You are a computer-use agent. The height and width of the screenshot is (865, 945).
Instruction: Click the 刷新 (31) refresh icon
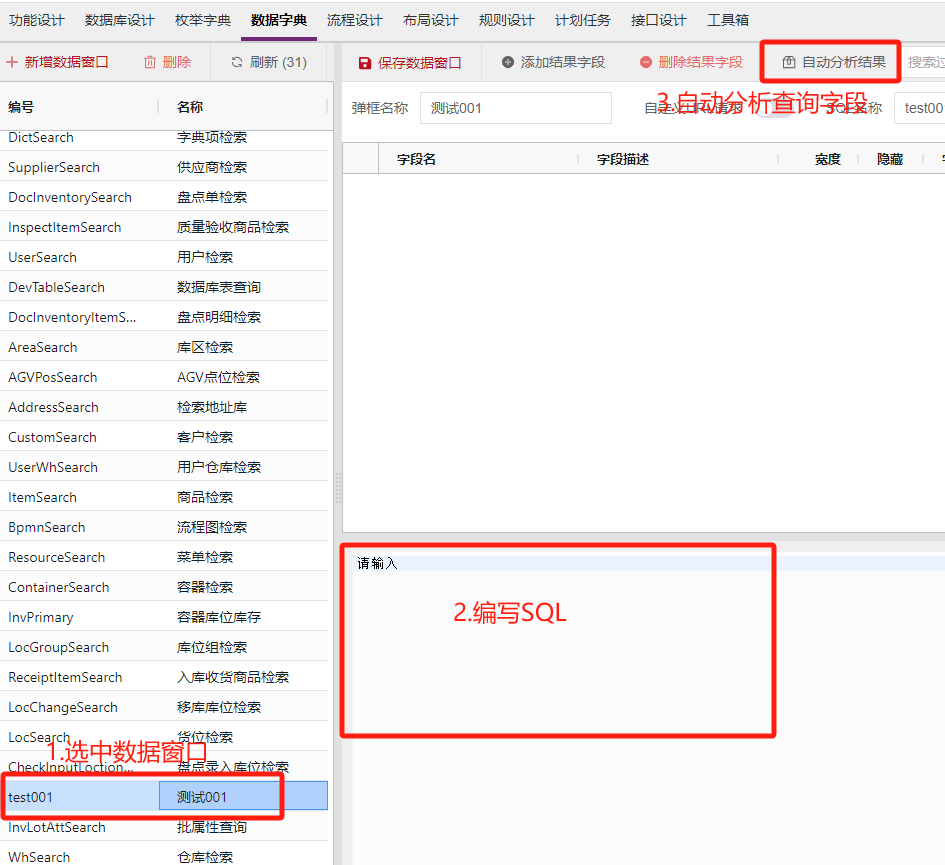coord(237,62)
